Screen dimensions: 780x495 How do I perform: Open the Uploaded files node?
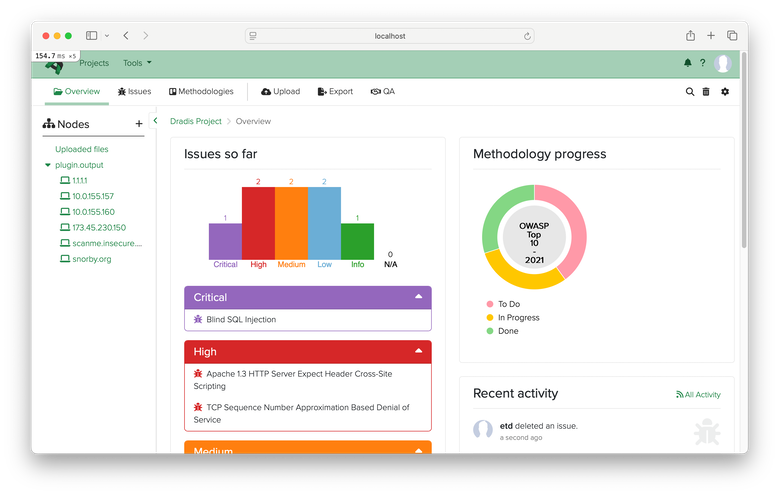coord(82,149)
